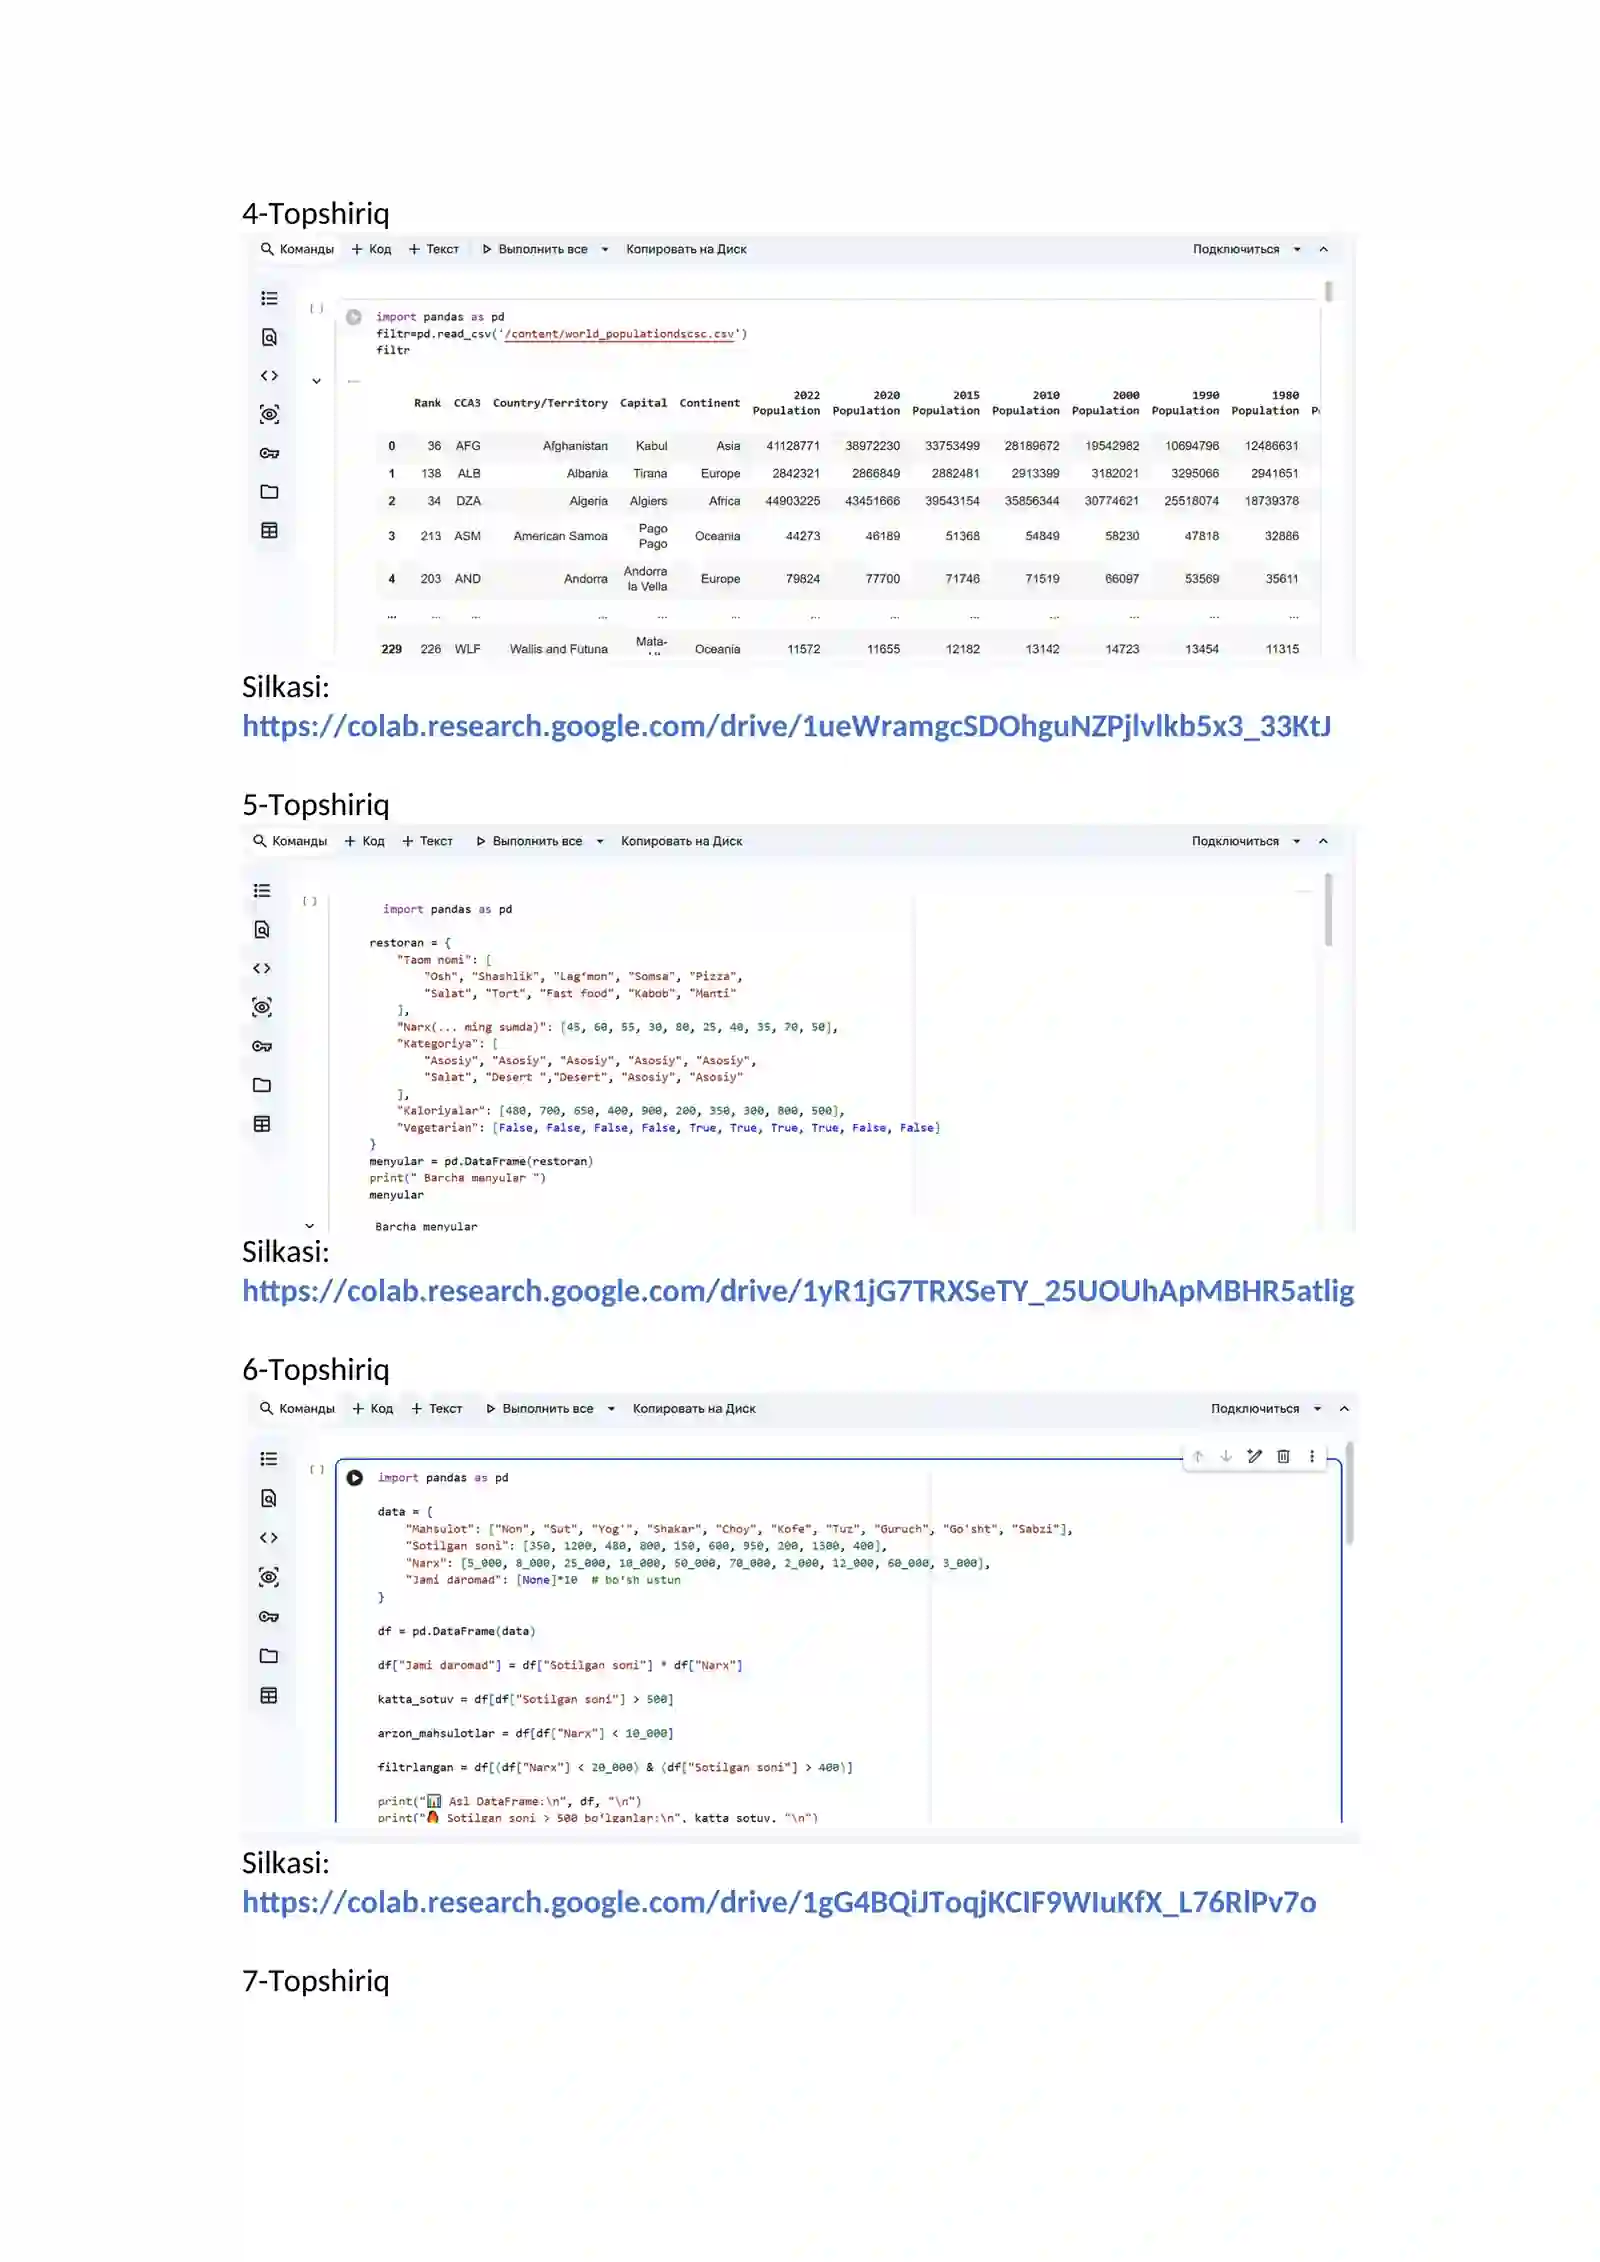The height and width of the screenshot is (2262, 1600).
Task: Click Выполнить все in 5-Topshiriq screenshot
Action: point(529,842)
